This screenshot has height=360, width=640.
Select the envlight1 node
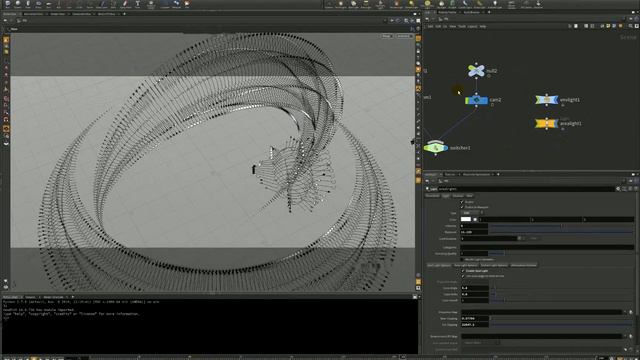pyautogui.click(x=547, y=100)
